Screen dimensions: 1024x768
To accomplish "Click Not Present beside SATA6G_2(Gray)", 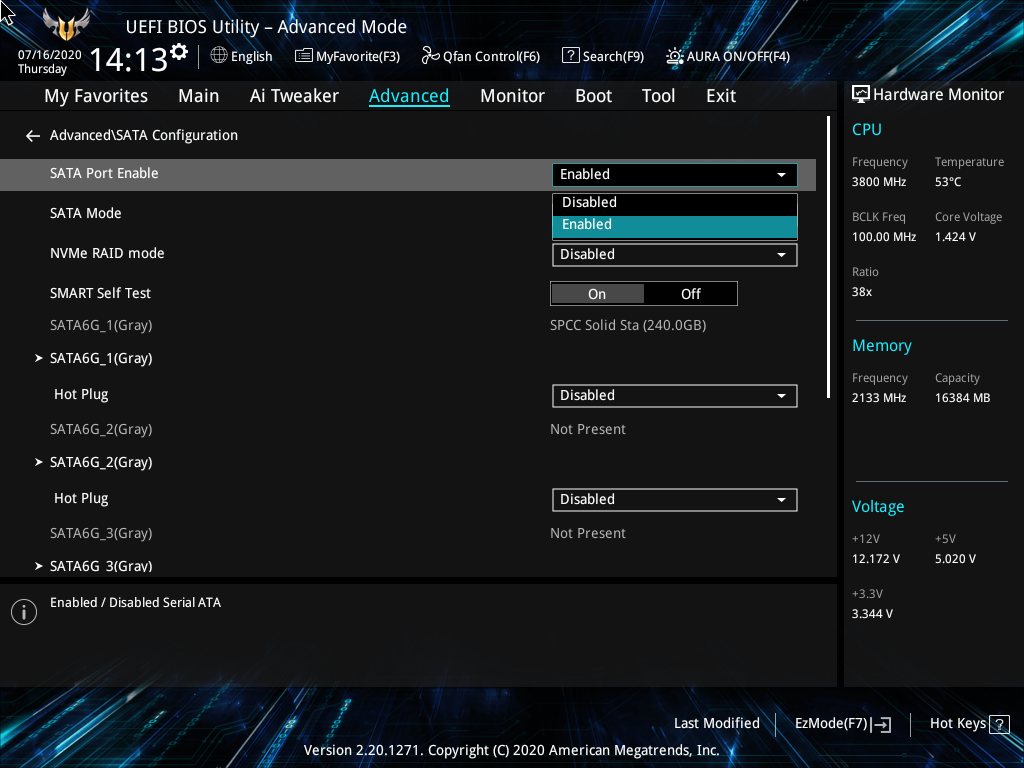I will [x=588, y=429].
